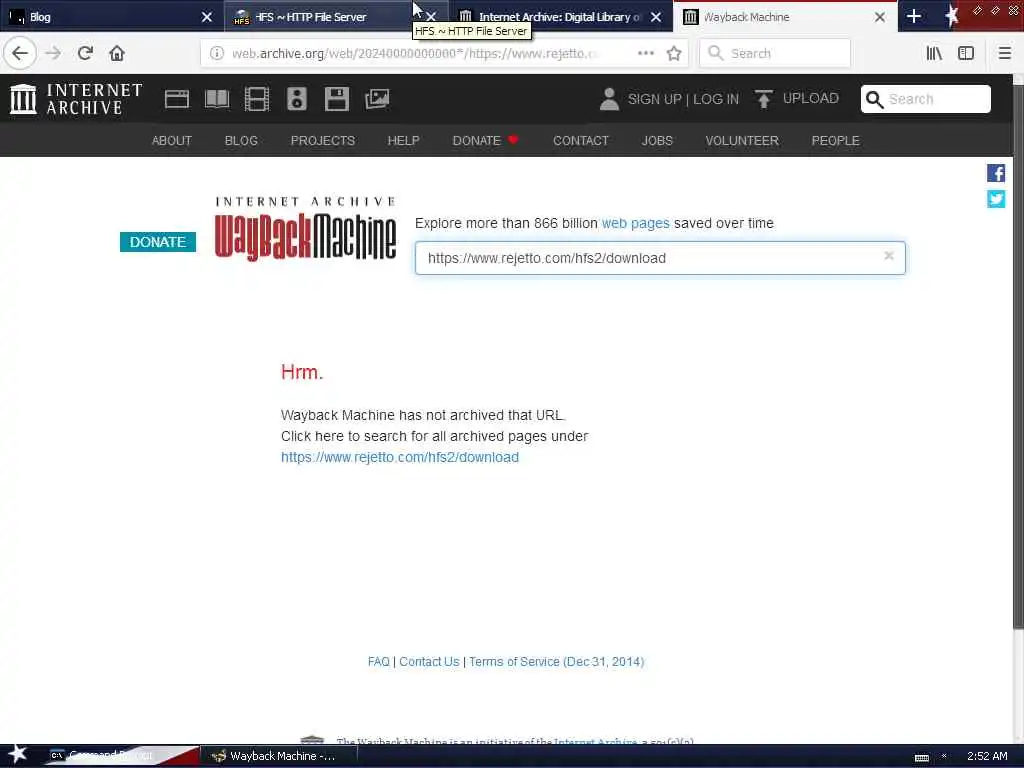The image size is (1024, 768).
Task: Click the taskbar keyboard tray icon
Action: 921,758
